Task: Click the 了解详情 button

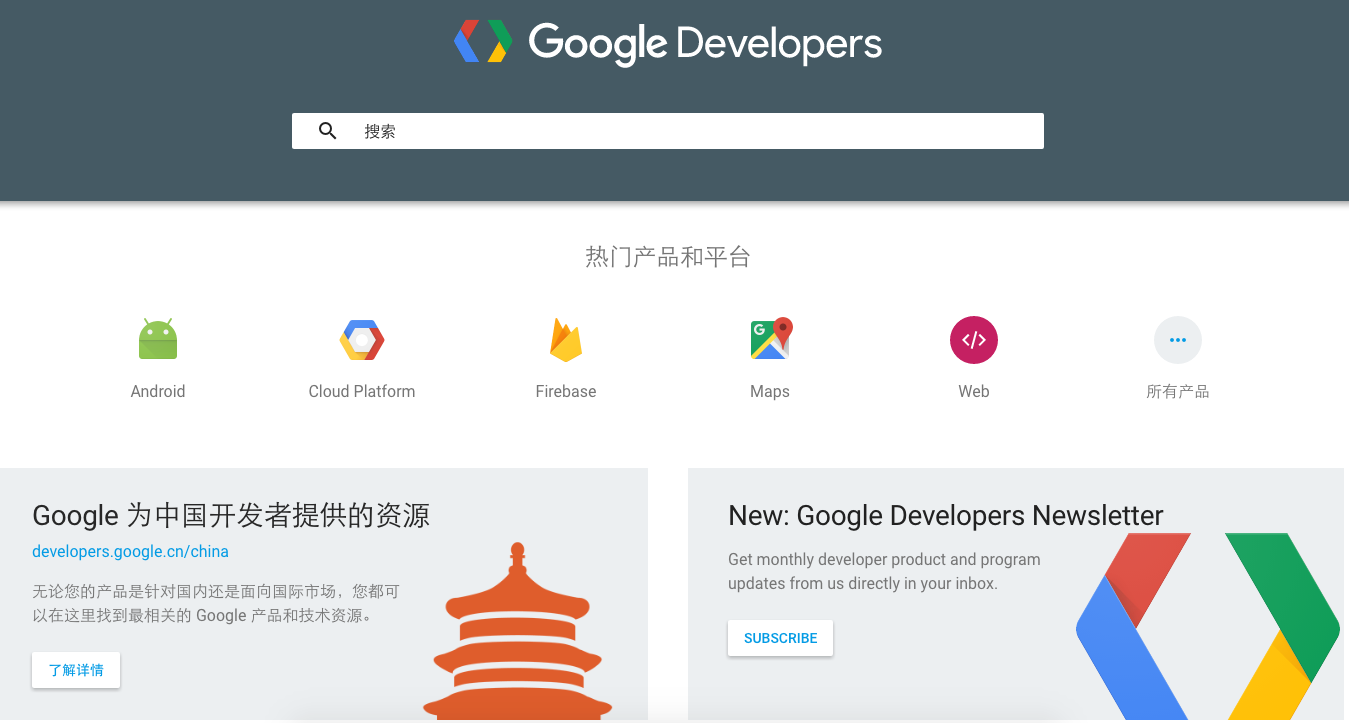Action: (x=76, y=670)
